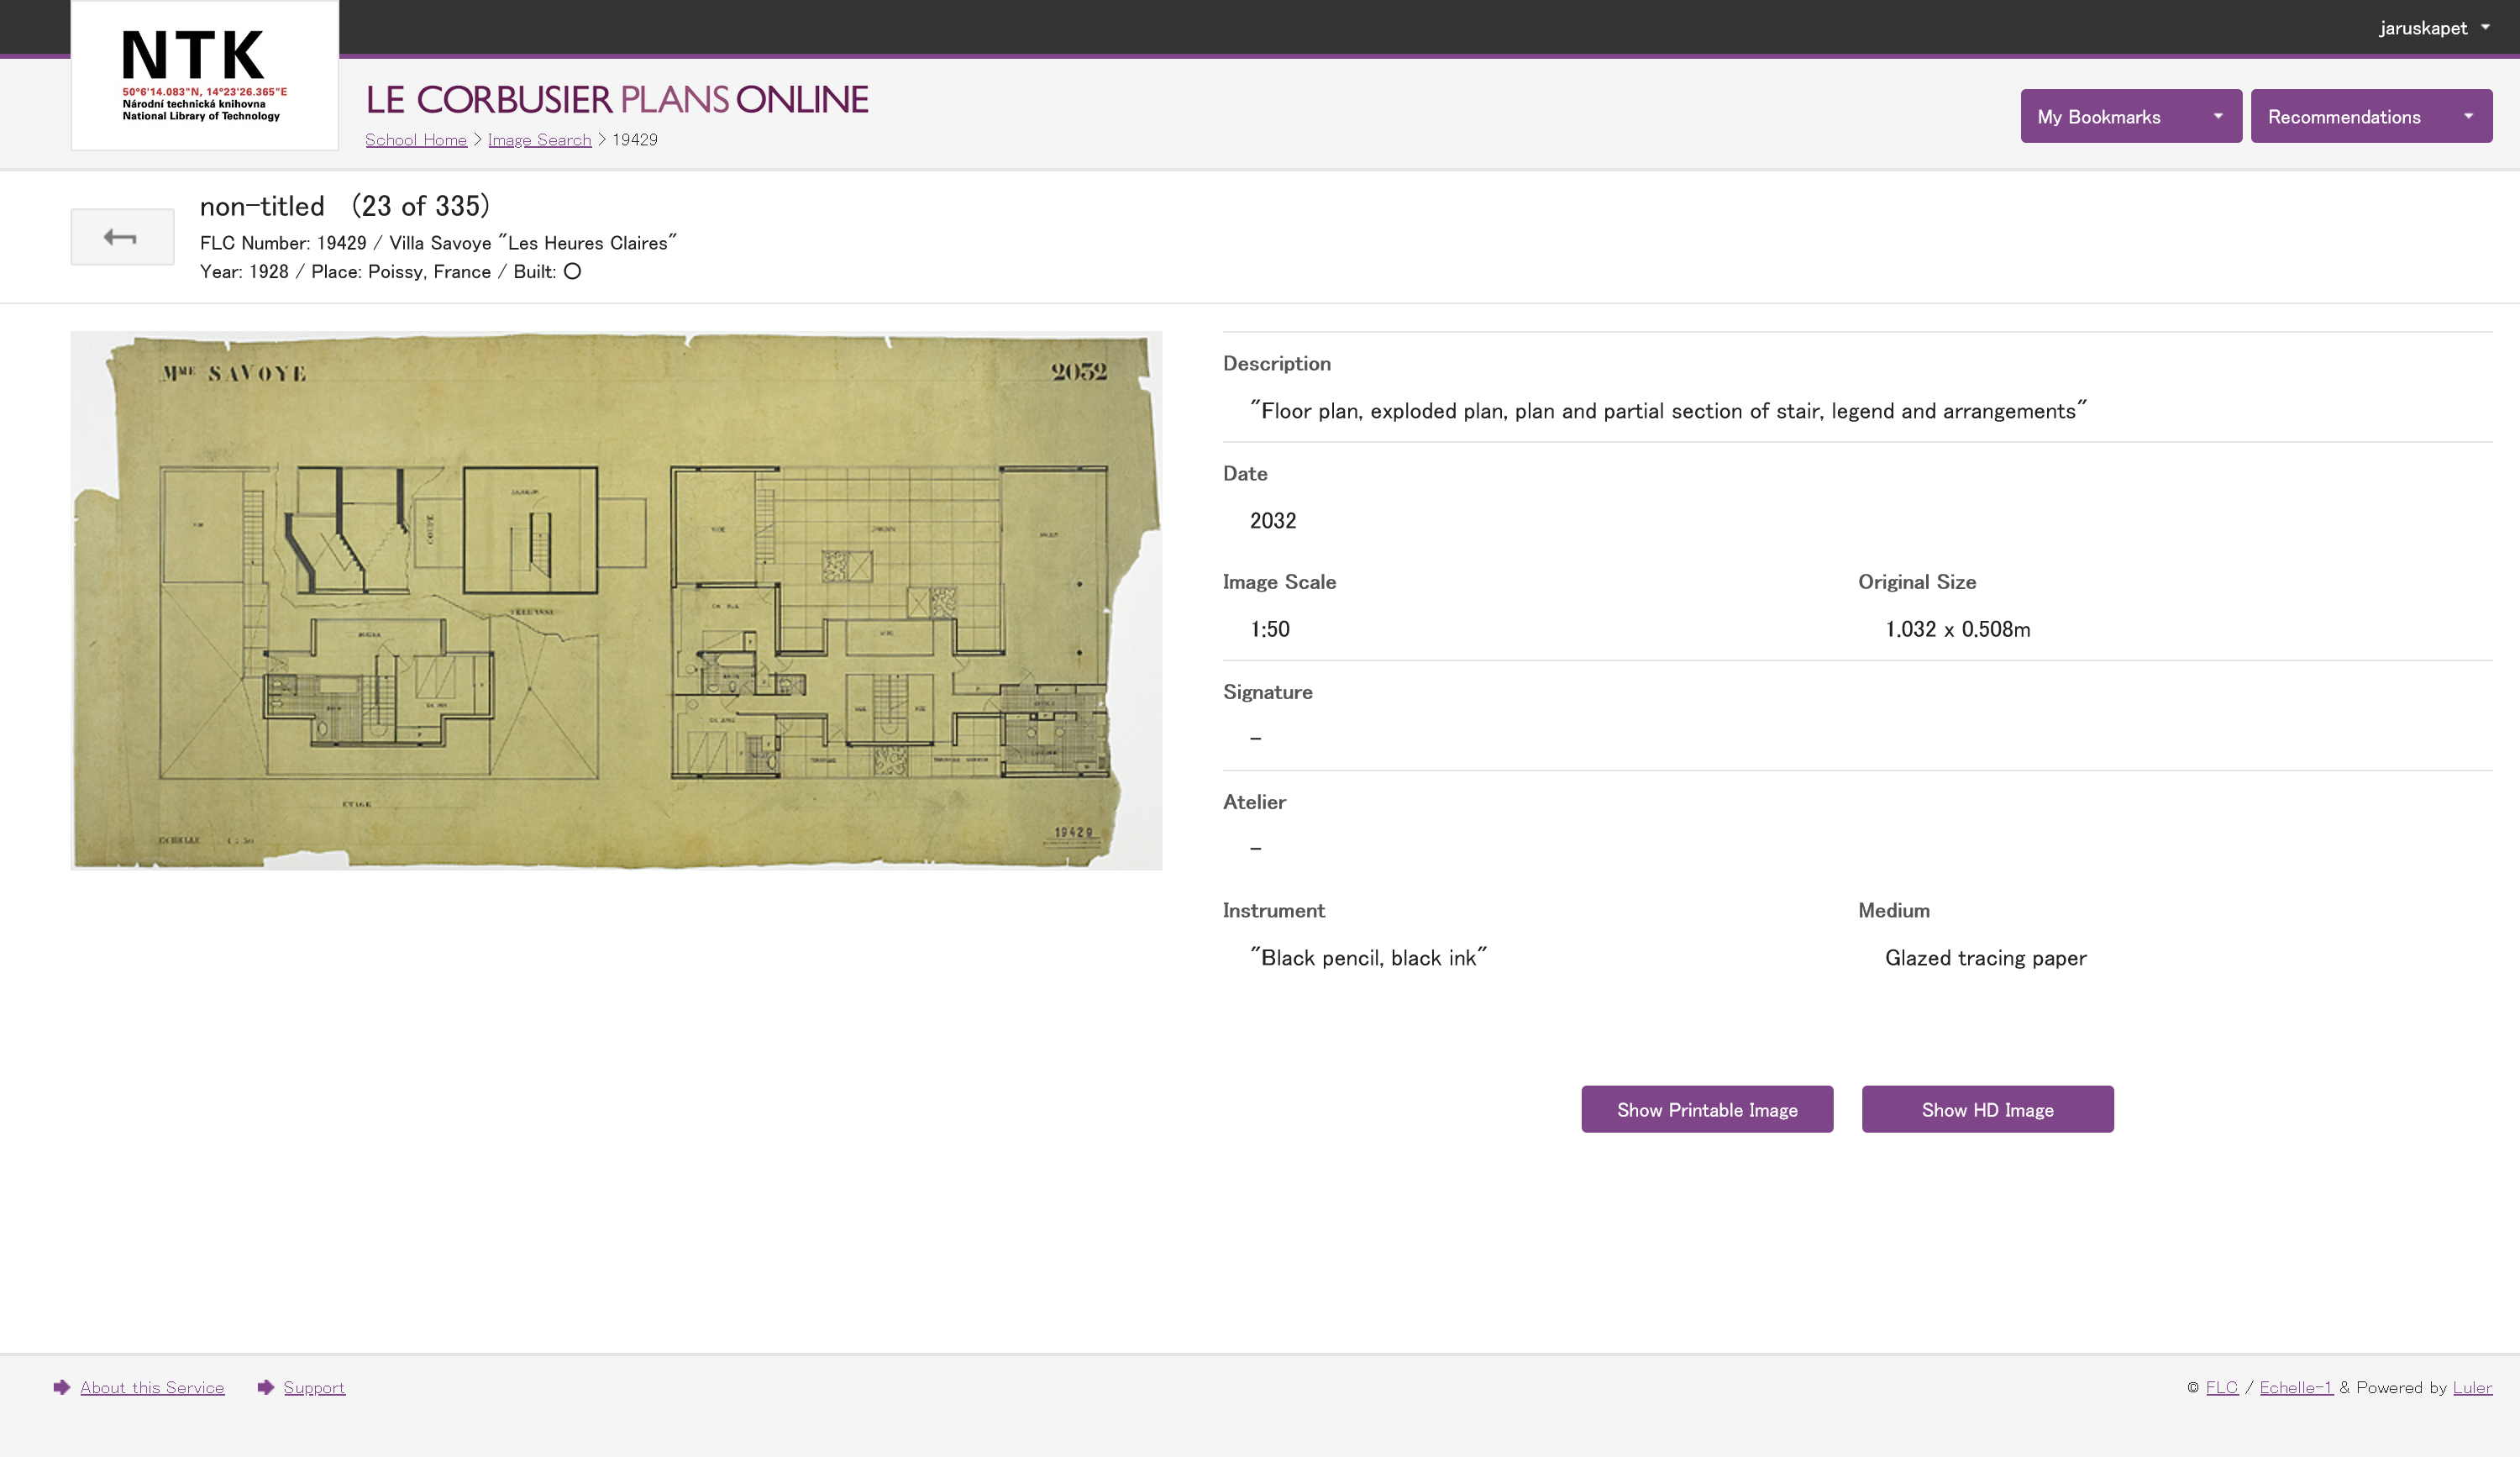Viewport: 2520px width, 1457px height.
Task: Click the Description text 'Floor plan, exploded plan'
Action: point(1668,411)
